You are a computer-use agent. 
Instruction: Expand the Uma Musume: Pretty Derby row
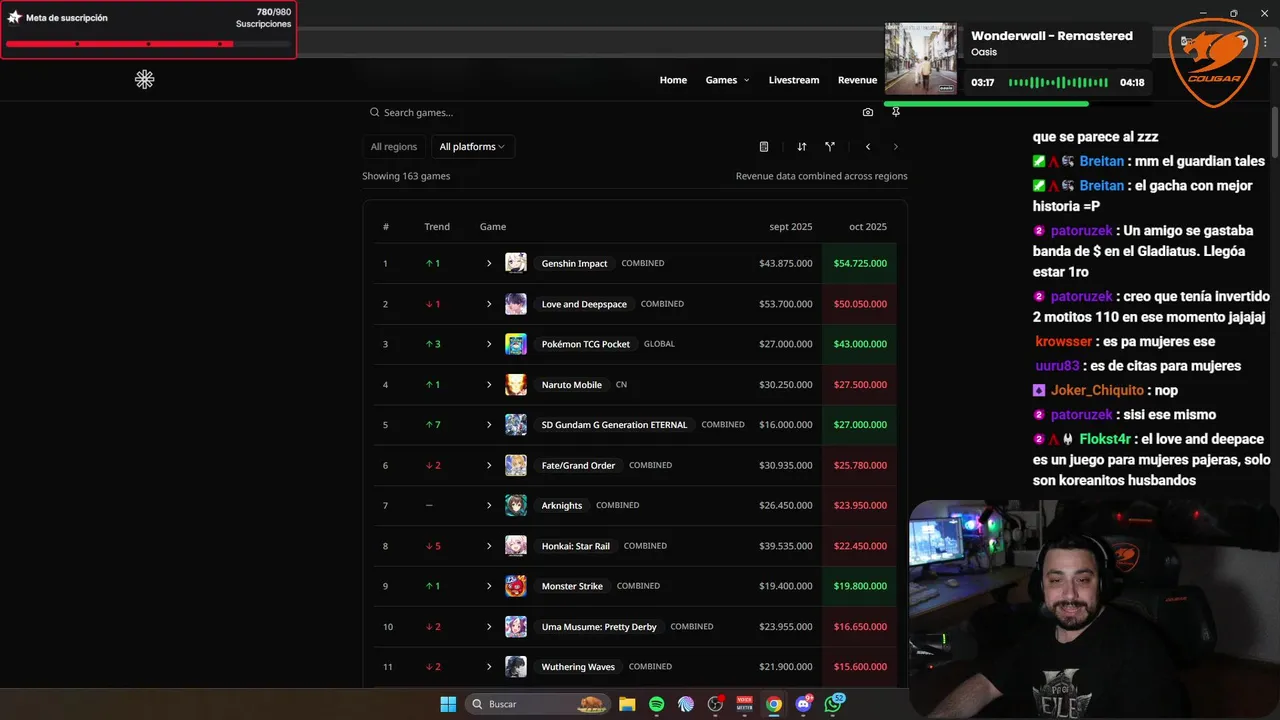[489, 627]
